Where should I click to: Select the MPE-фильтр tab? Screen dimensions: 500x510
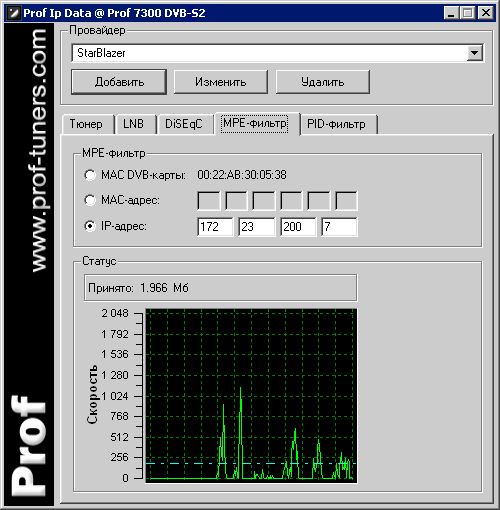click(257, 123)
